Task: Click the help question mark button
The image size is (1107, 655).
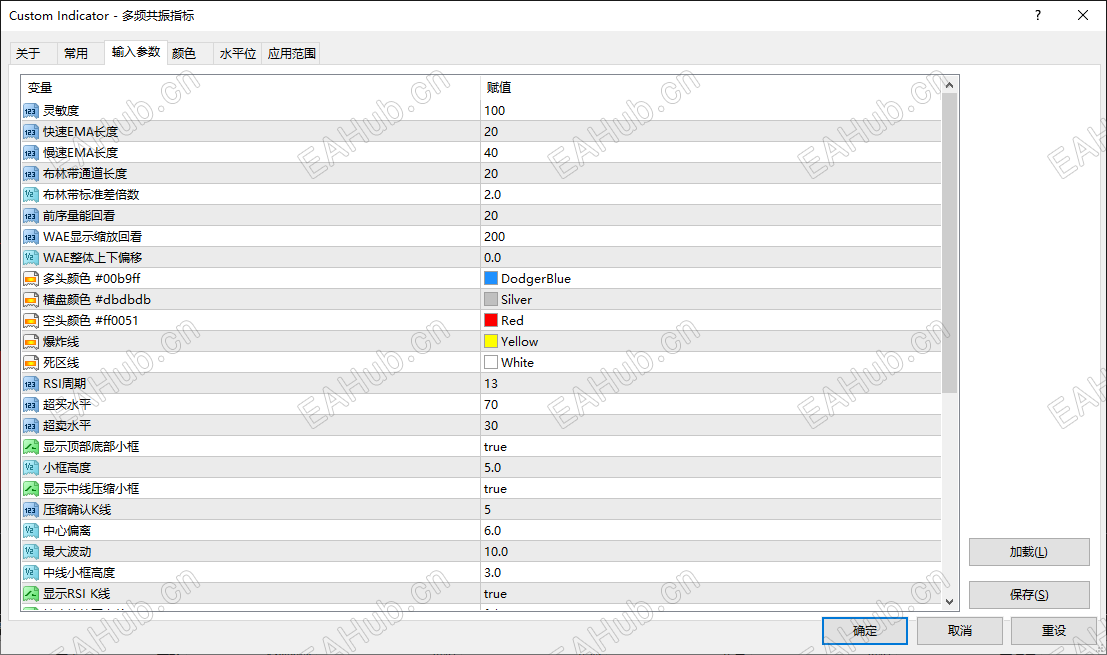Action: coord(1038,16)
